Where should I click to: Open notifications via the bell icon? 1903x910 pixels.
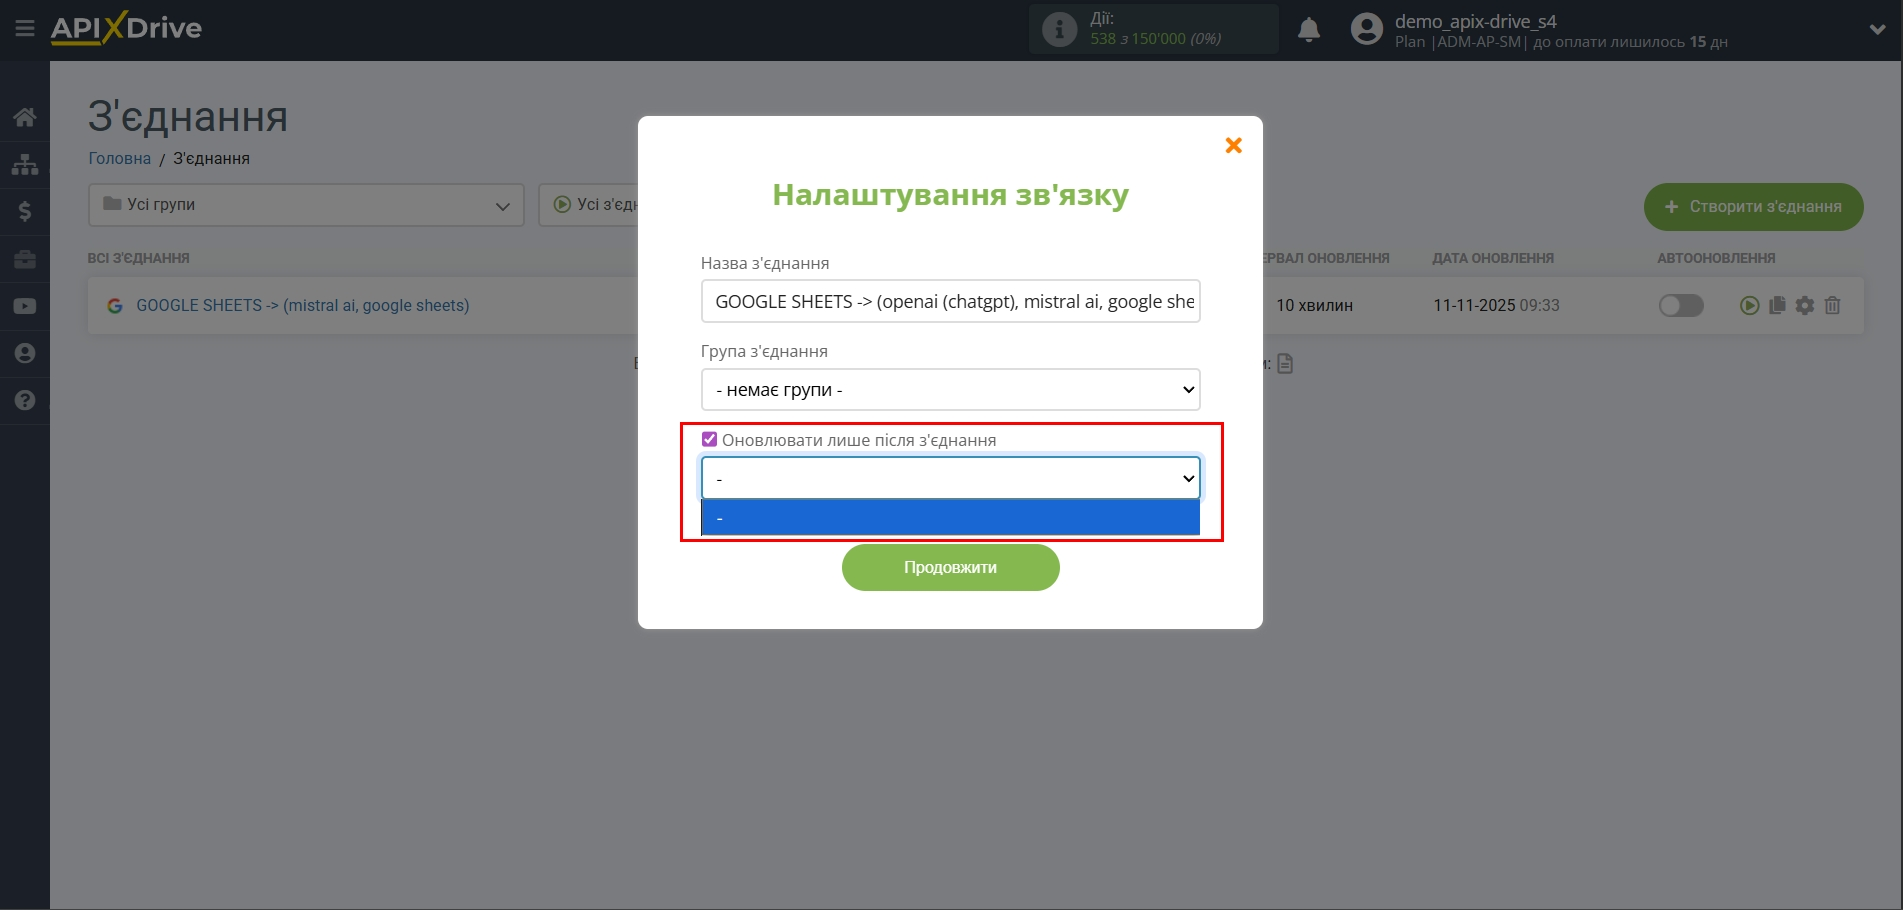pos(1308,29)
